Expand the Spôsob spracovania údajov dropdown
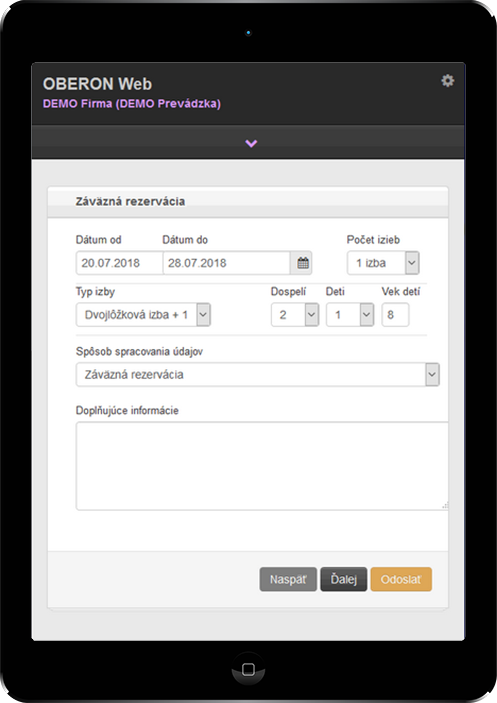 point(258,374)
